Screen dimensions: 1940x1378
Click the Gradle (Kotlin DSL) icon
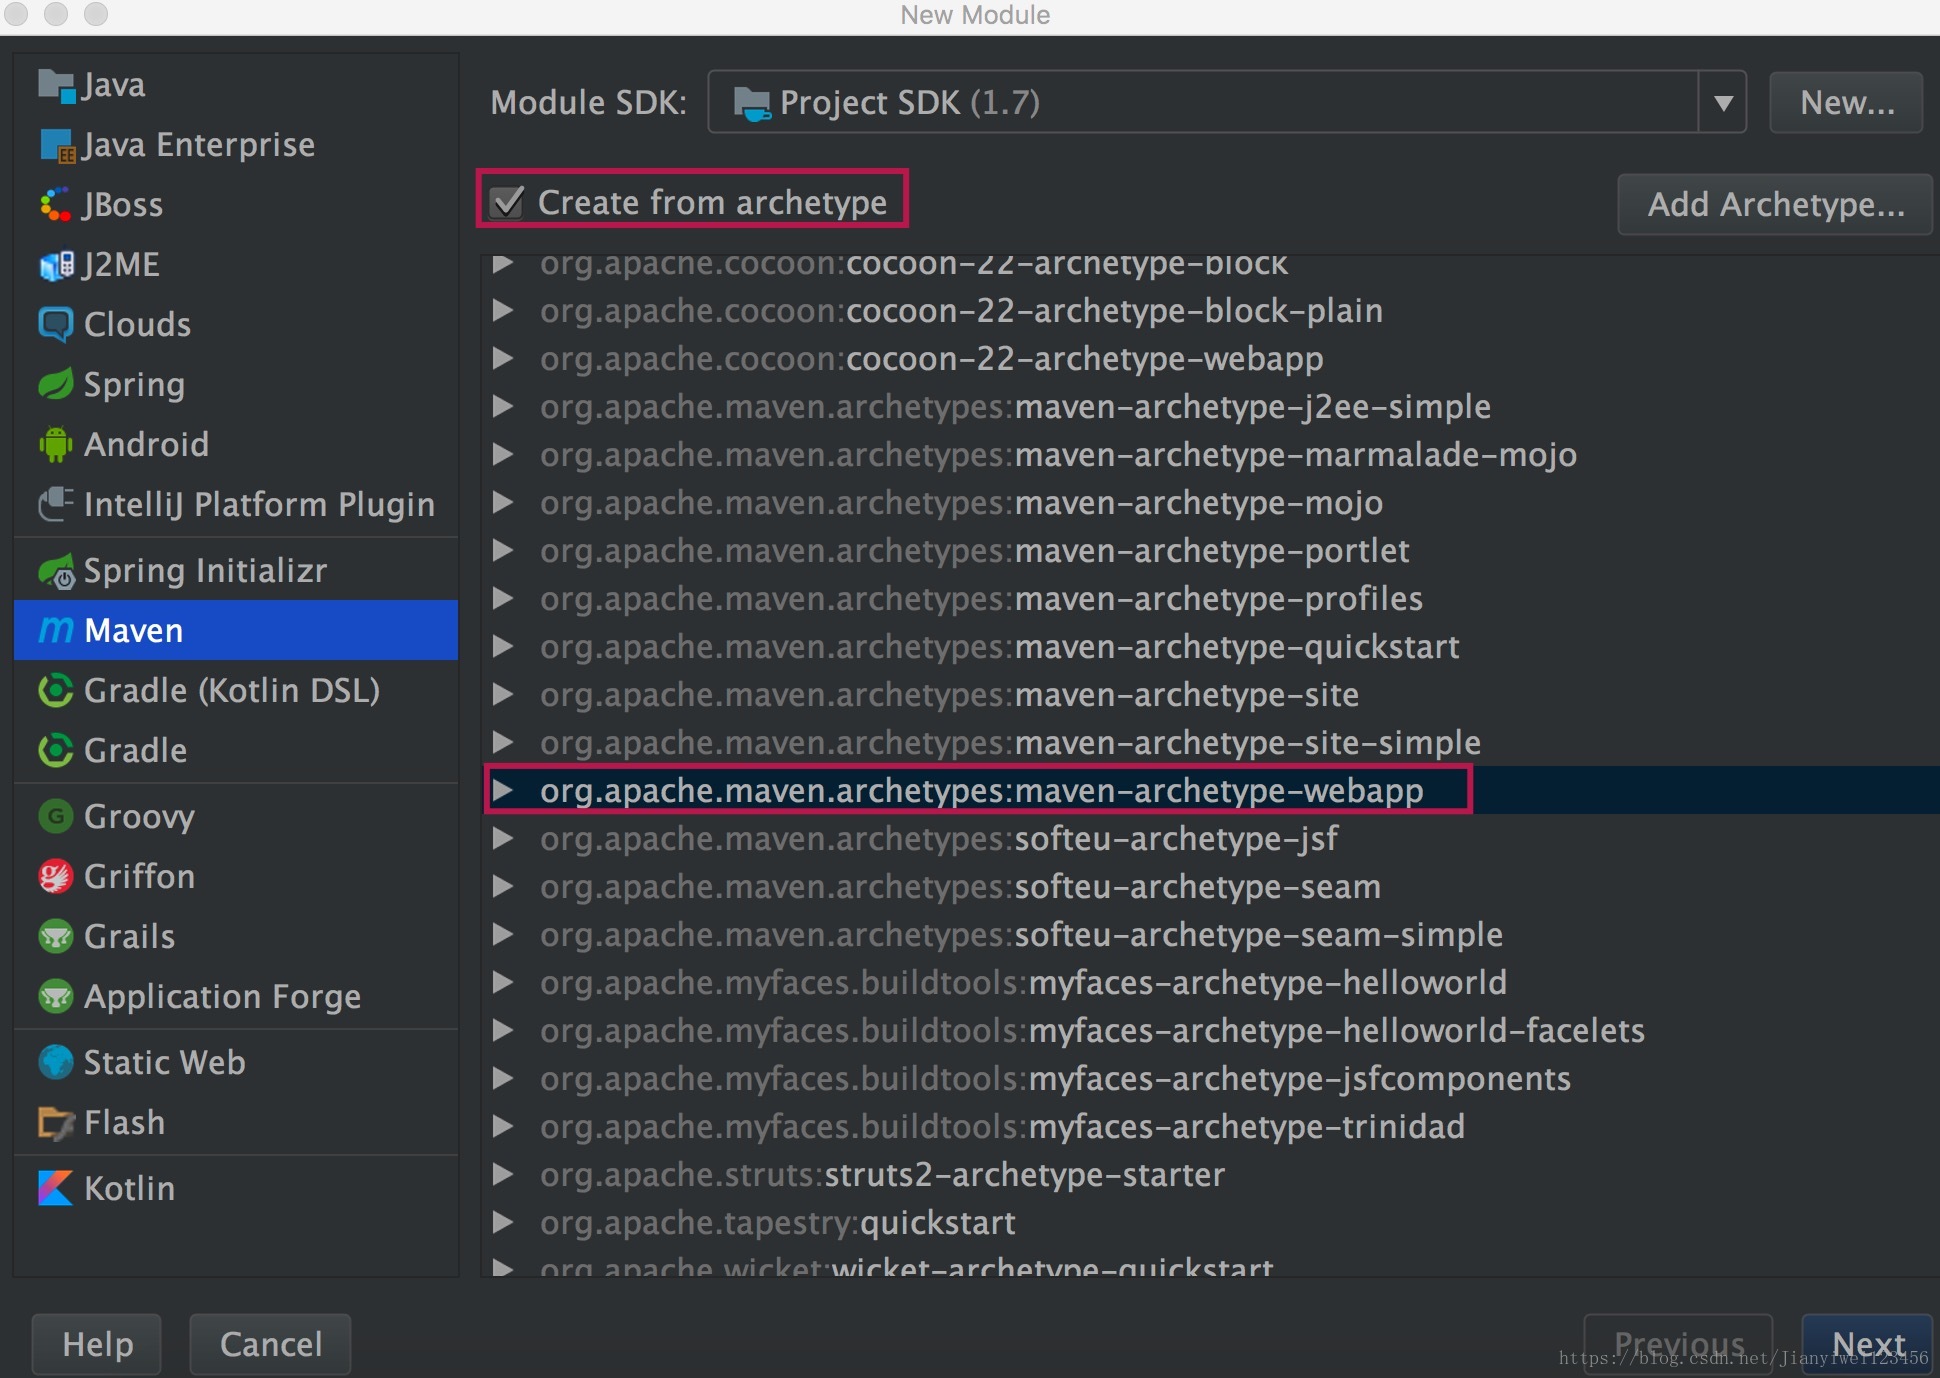pos(56,691)
